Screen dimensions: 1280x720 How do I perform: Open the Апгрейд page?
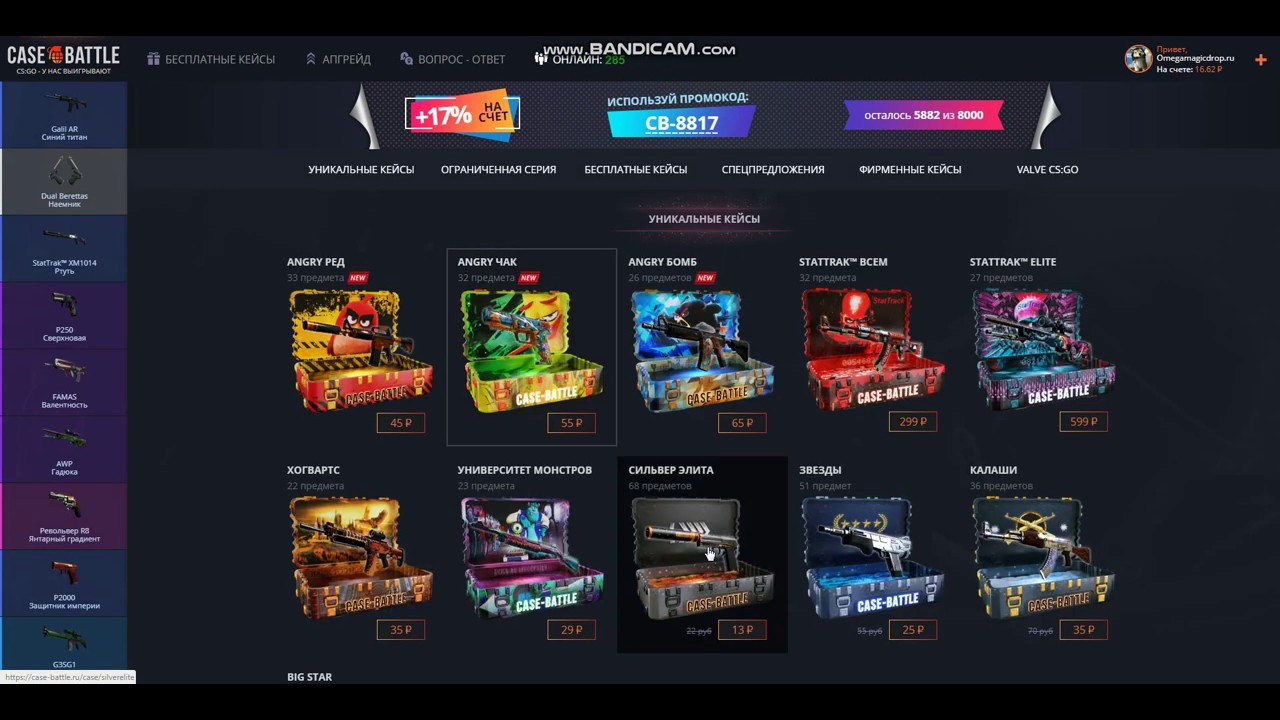pyautogui.click(x=338, y=60)
